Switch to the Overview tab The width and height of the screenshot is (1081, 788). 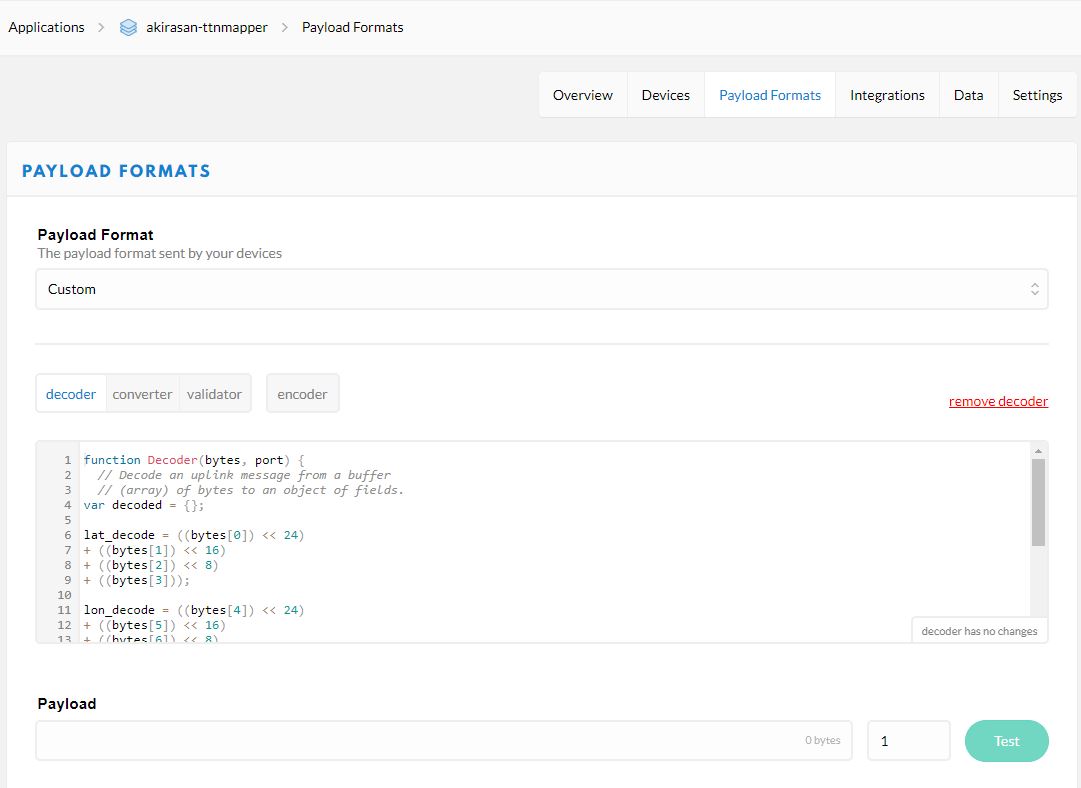click(583, 95)
